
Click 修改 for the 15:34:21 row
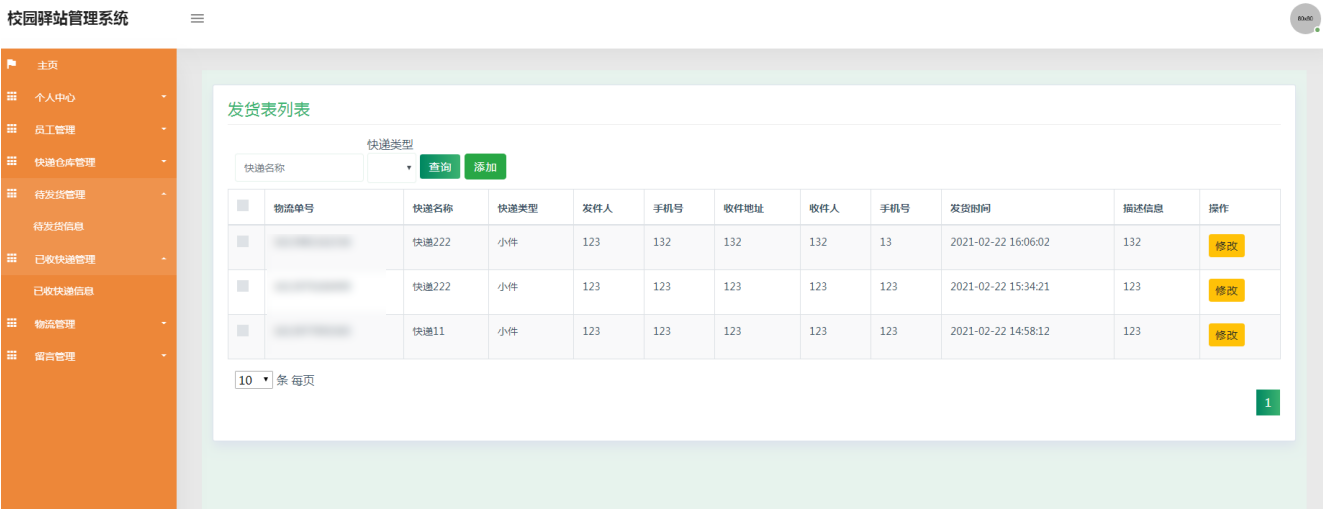(1226, 290)
